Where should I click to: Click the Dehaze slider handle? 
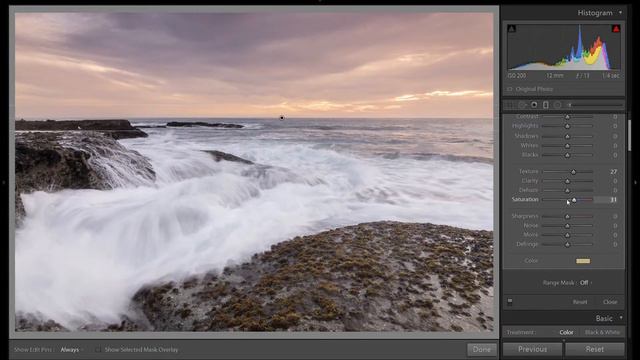coord(567,191)
